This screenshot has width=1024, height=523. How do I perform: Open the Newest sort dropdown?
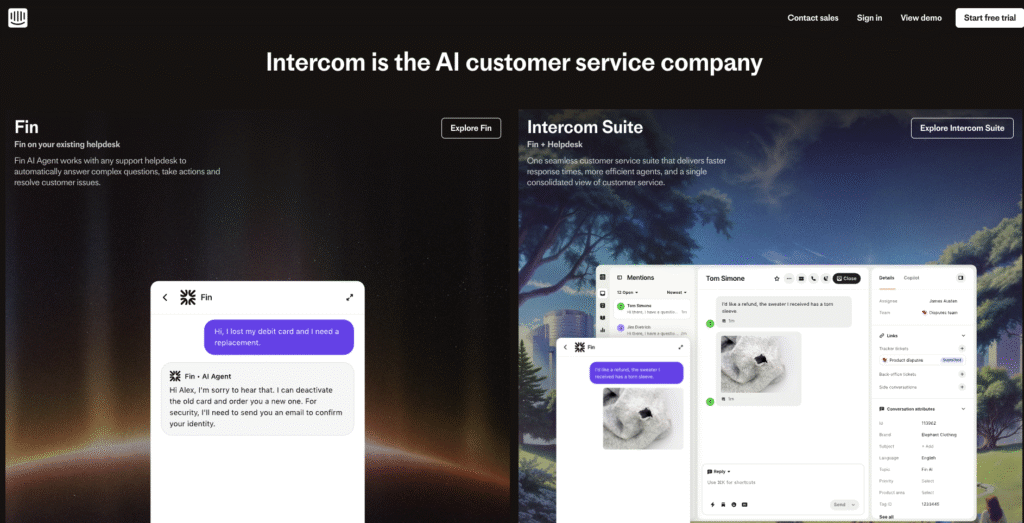(677, 293)
